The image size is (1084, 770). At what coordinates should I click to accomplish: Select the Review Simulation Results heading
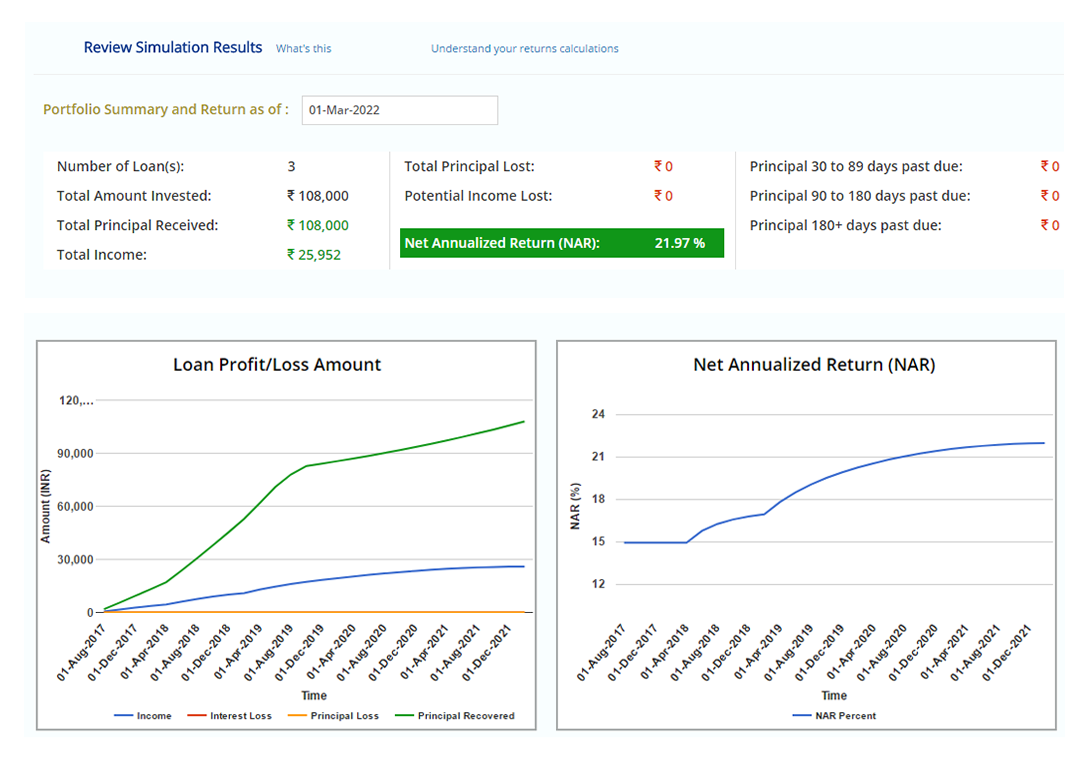[173, 47]
